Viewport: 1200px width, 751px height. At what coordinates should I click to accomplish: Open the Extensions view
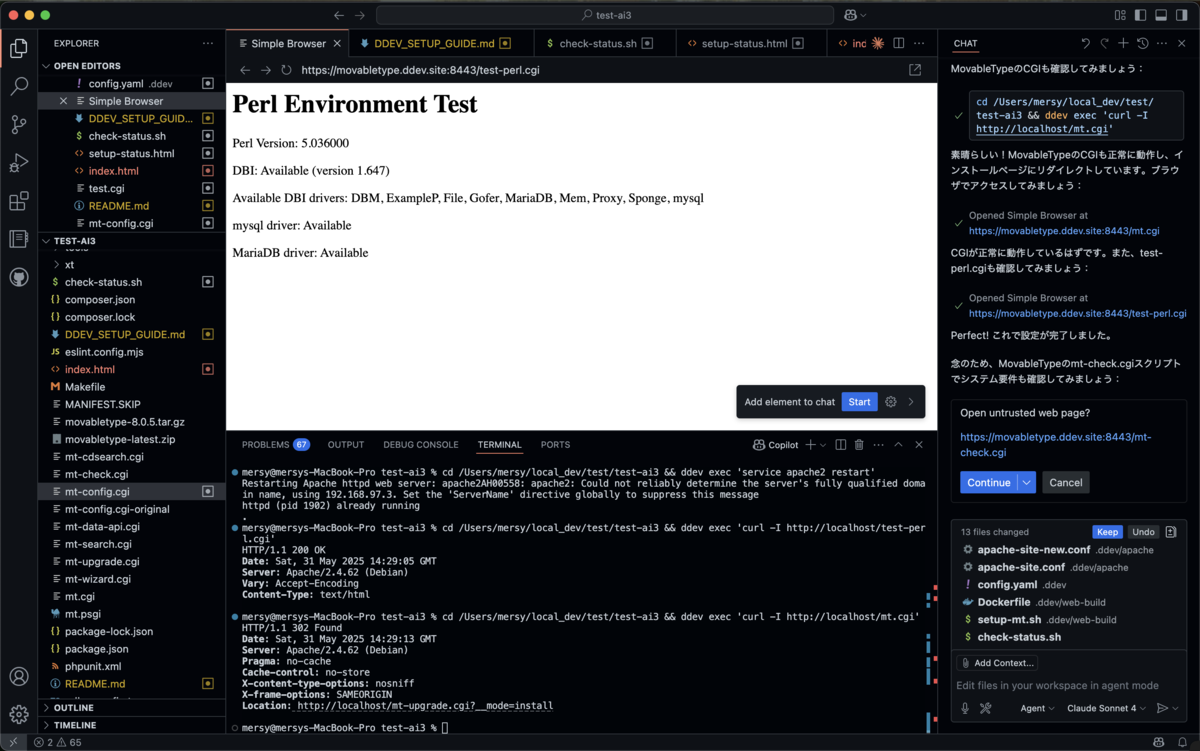point(18,201)
